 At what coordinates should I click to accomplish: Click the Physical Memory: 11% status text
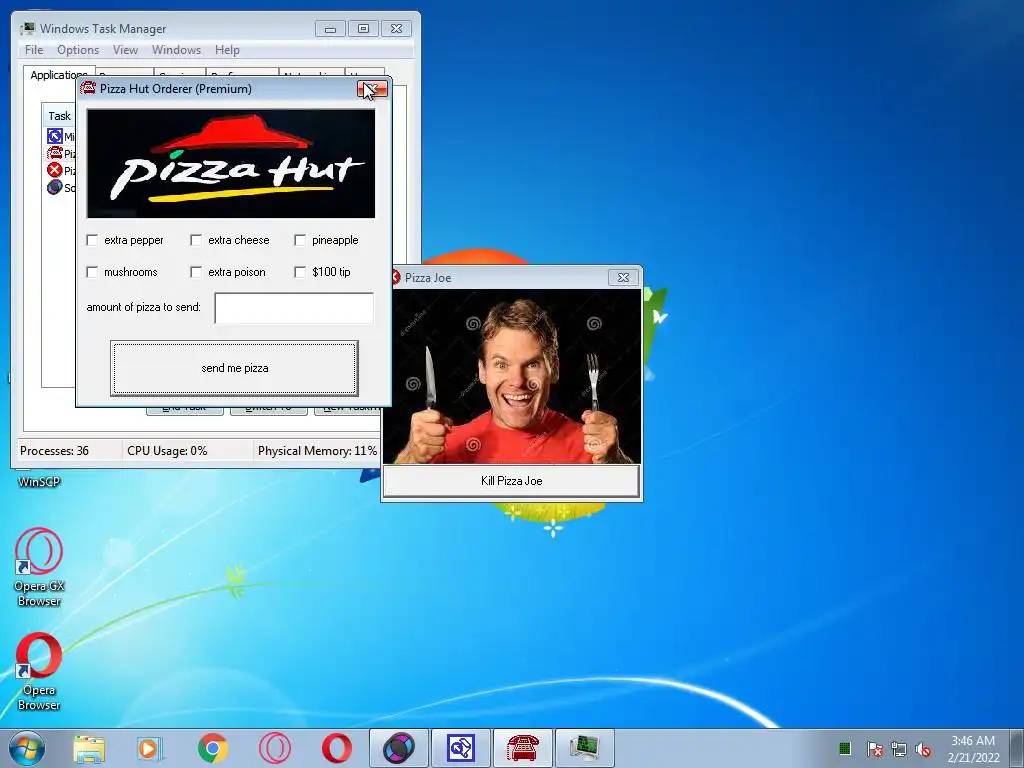tap(317, 451)
